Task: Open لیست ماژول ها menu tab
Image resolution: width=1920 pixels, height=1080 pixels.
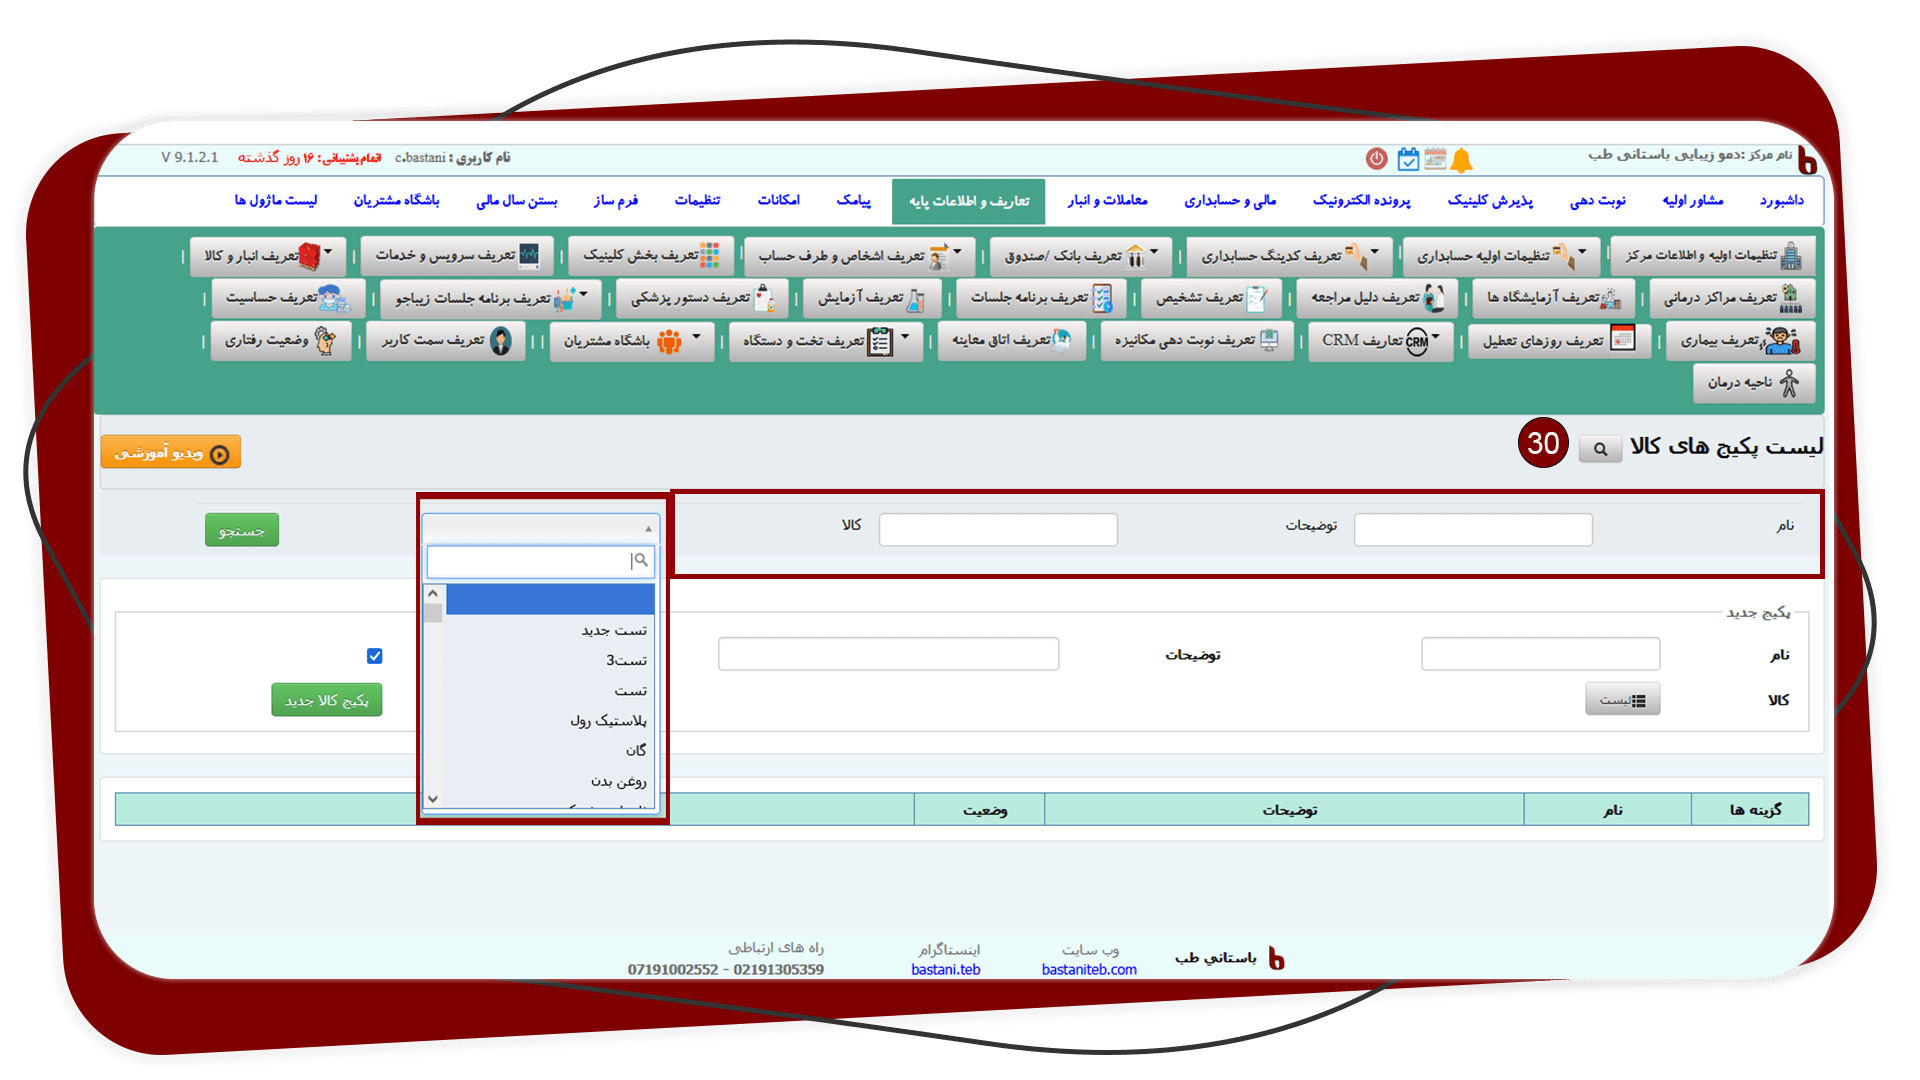Action: [x=276, y=201]
